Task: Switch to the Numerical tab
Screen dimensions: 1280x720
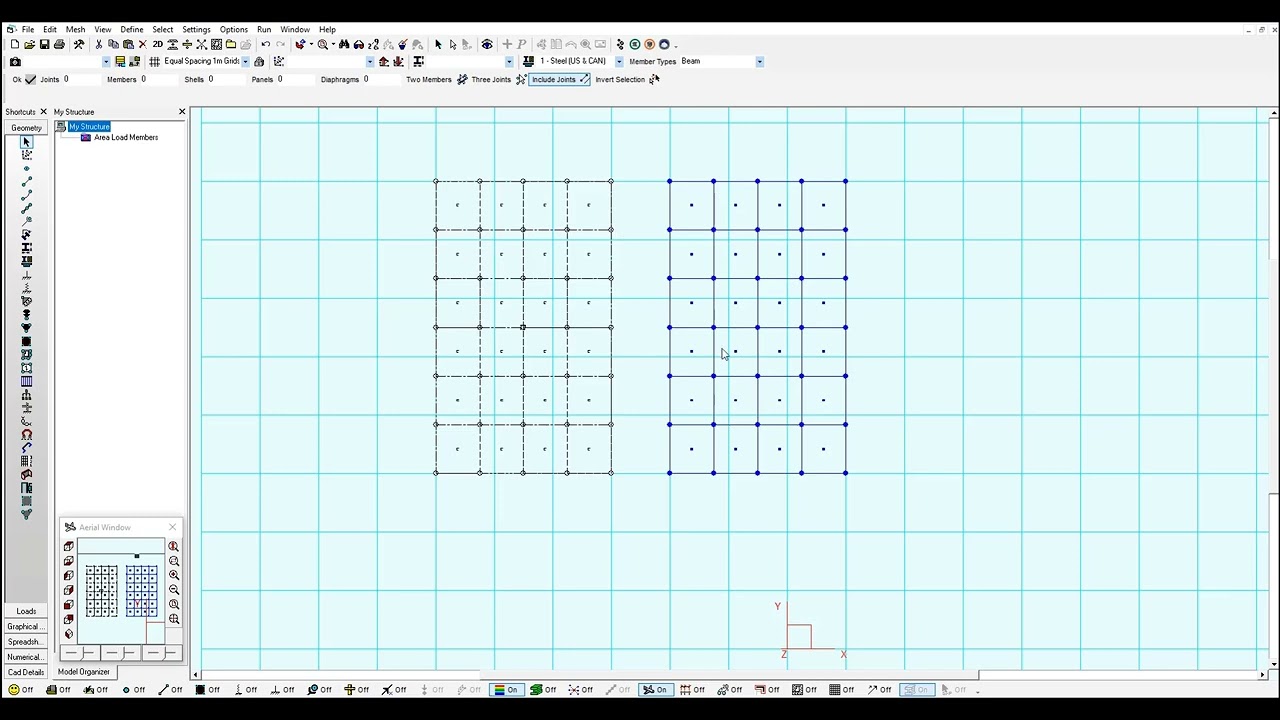Action: pyautogui.click(x=26, y=657)
